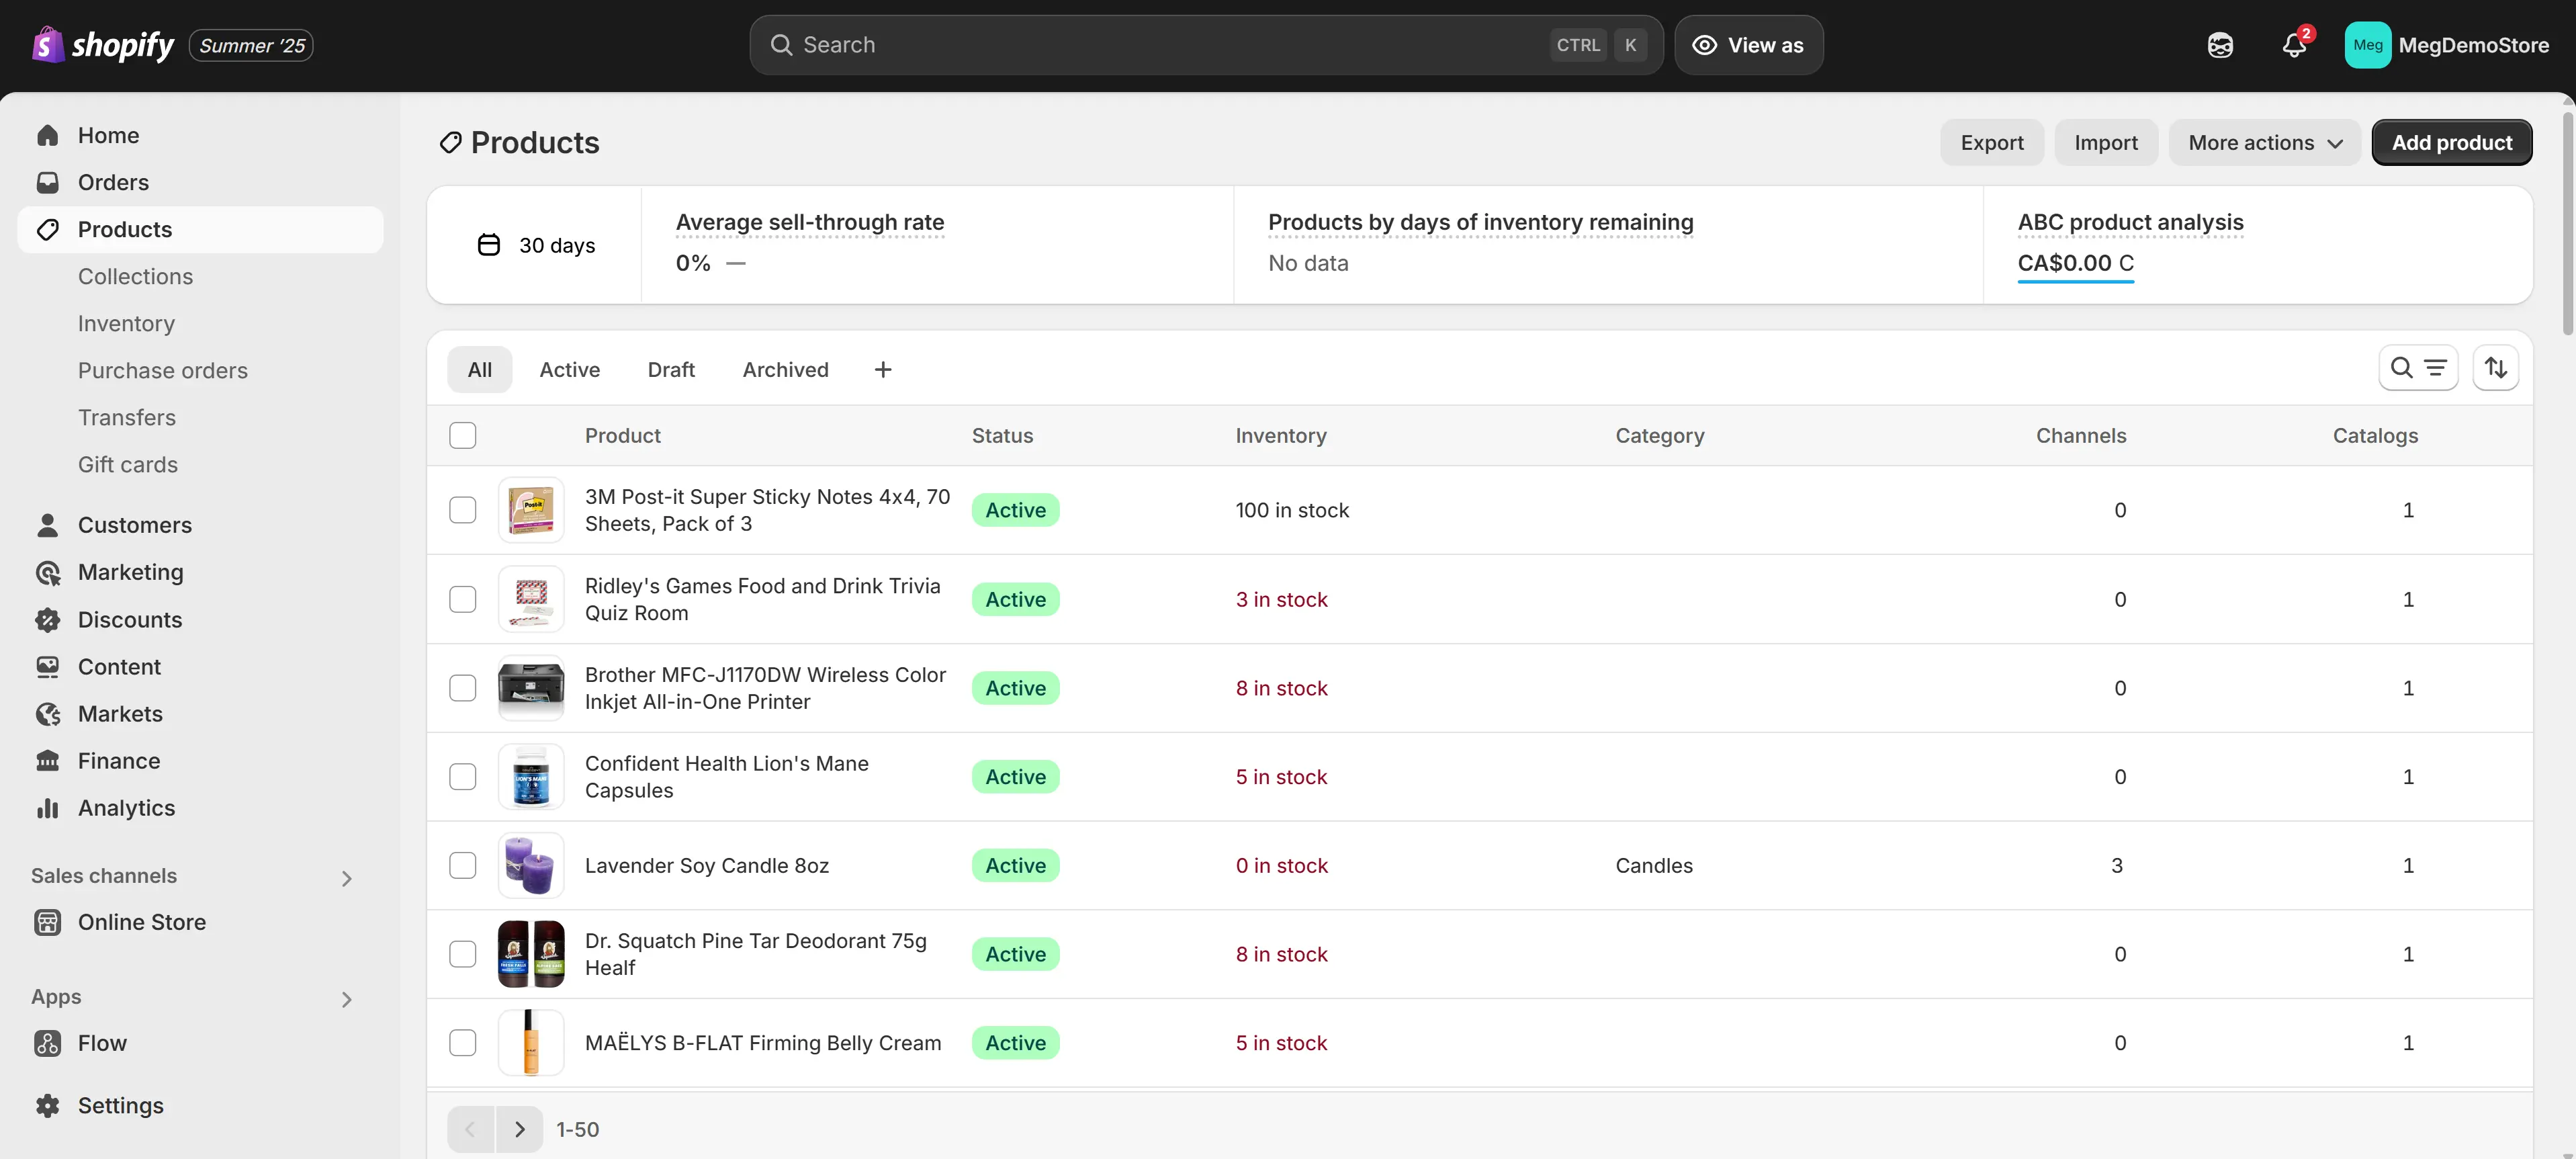Check the Lion's Mane Capsules checkbox
Viewport: 2576px width, 1159px height.
click(x=462, y=777)
